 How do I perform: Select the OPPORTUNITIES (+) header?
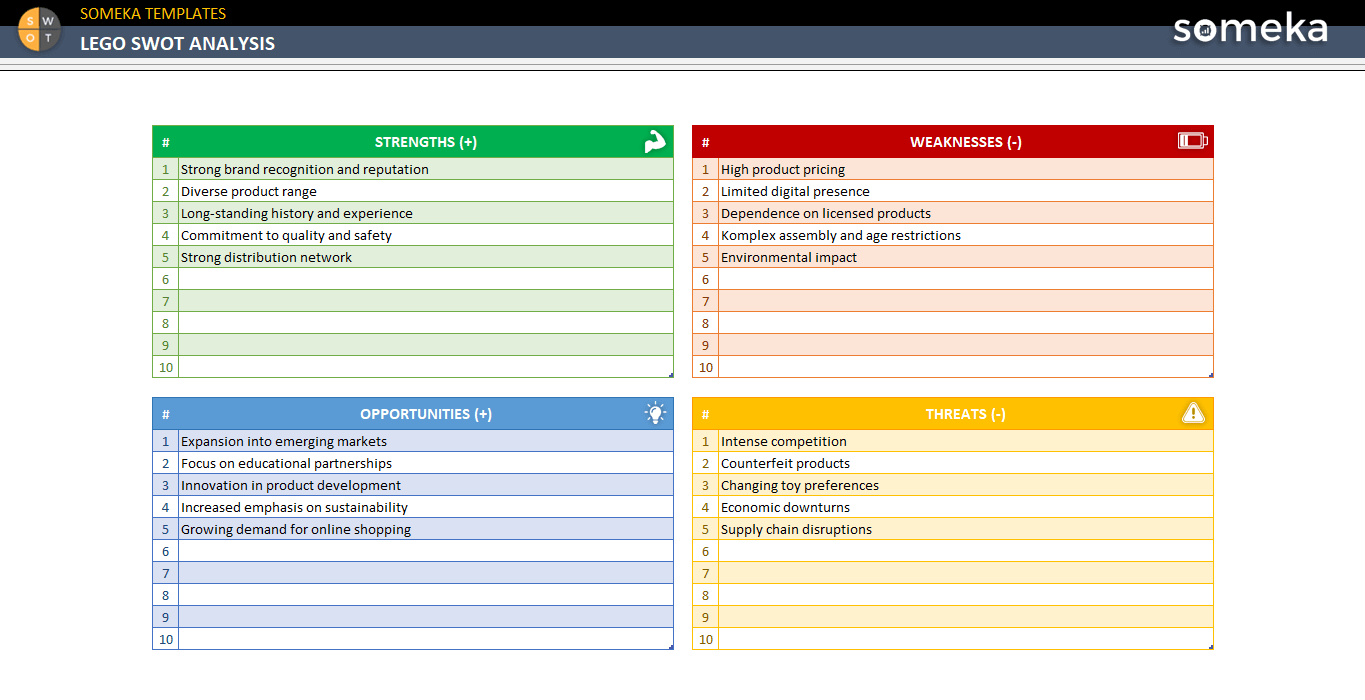pos(426,414)
